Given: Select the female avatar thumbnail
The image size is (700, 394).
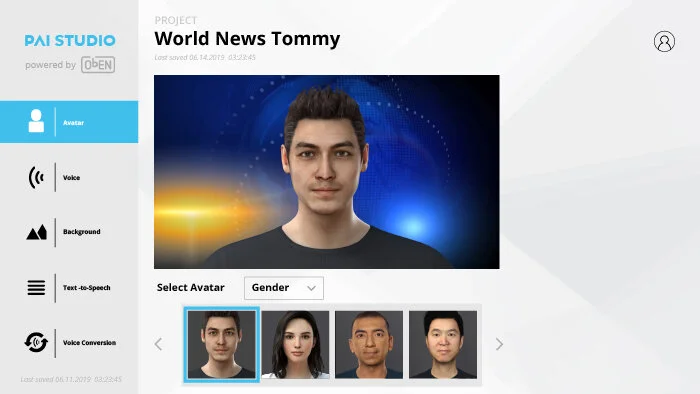Looking at the screenshot, I should [295, 344].
